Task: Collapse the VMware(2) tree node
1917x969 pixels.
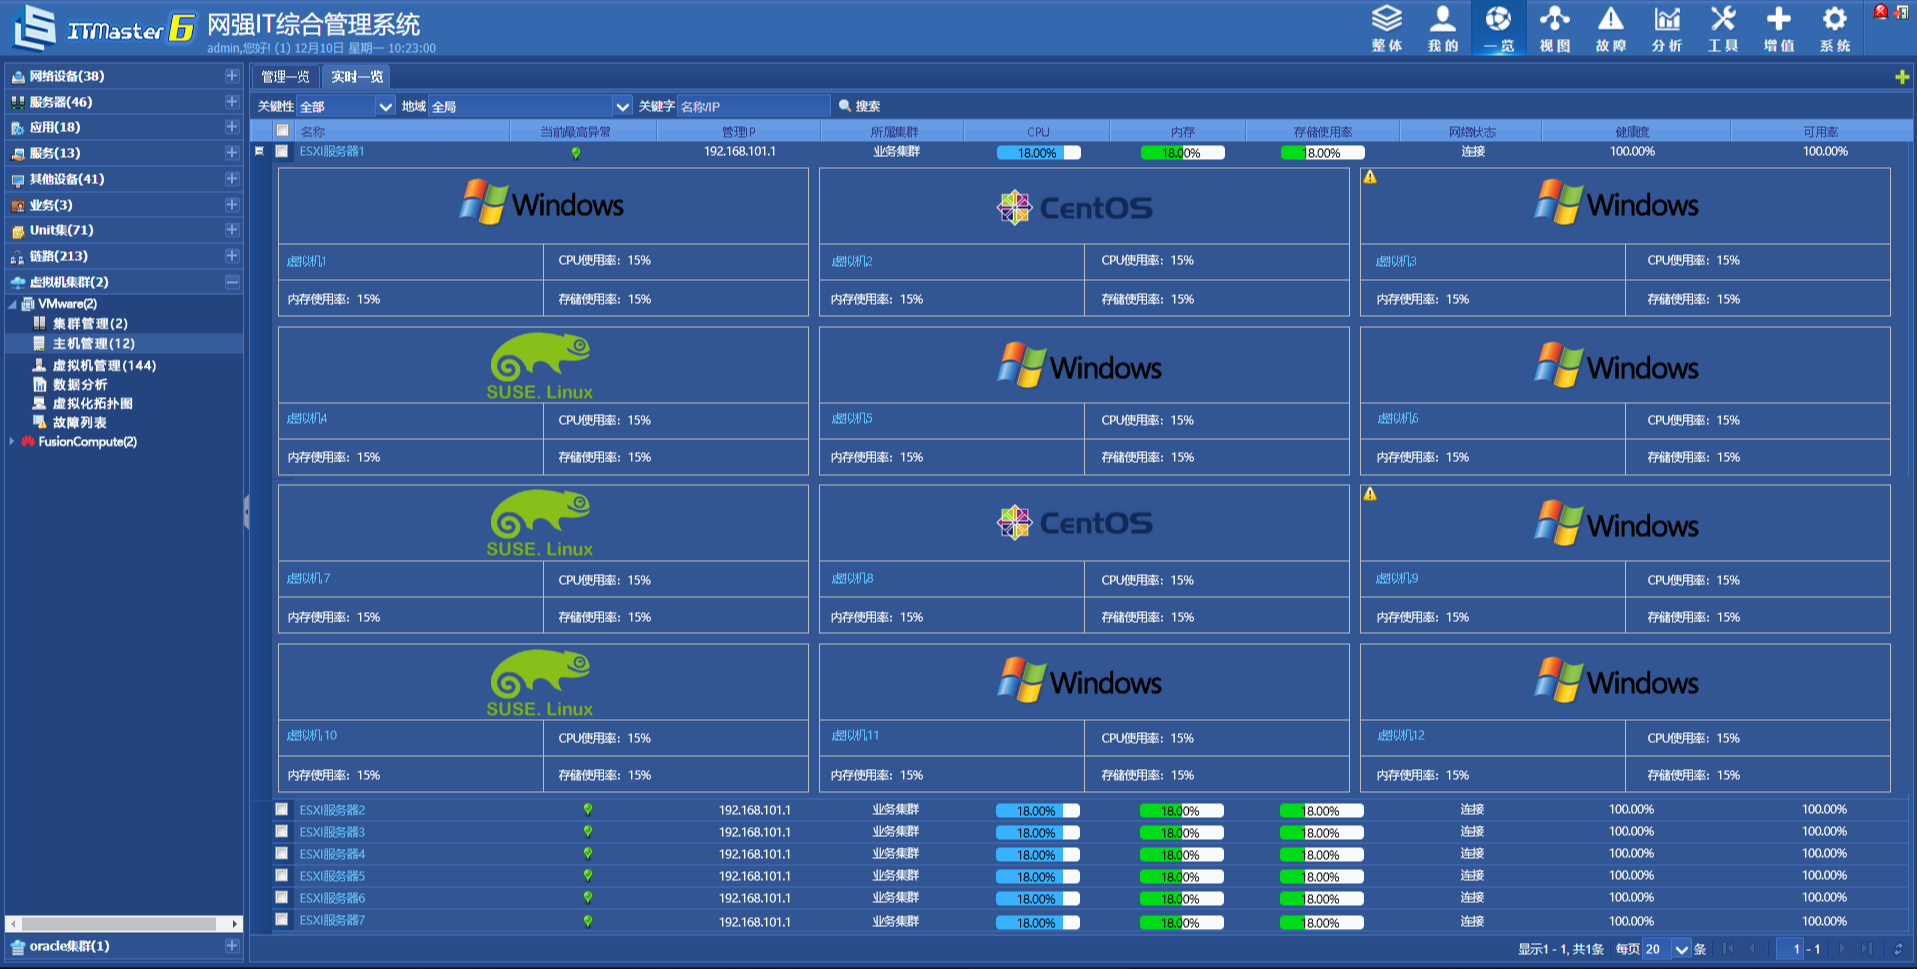Action: pyautogui.click(x=12, y=304)
